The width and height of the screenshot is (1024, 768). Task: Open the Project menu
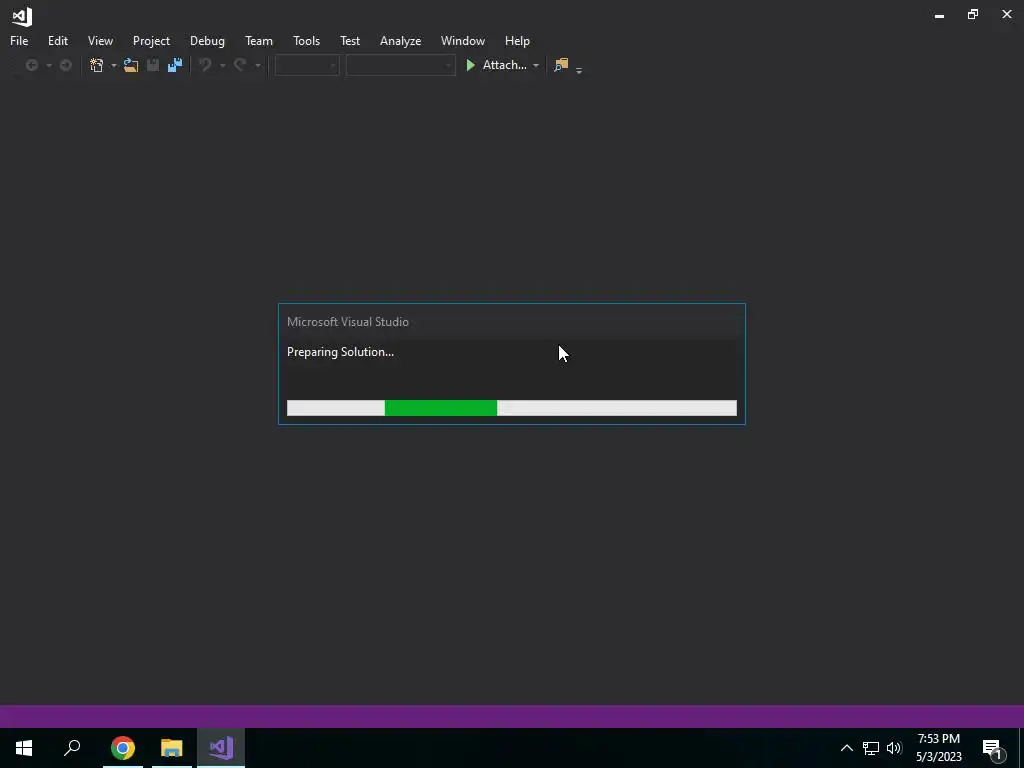click(x=151, y=40)
